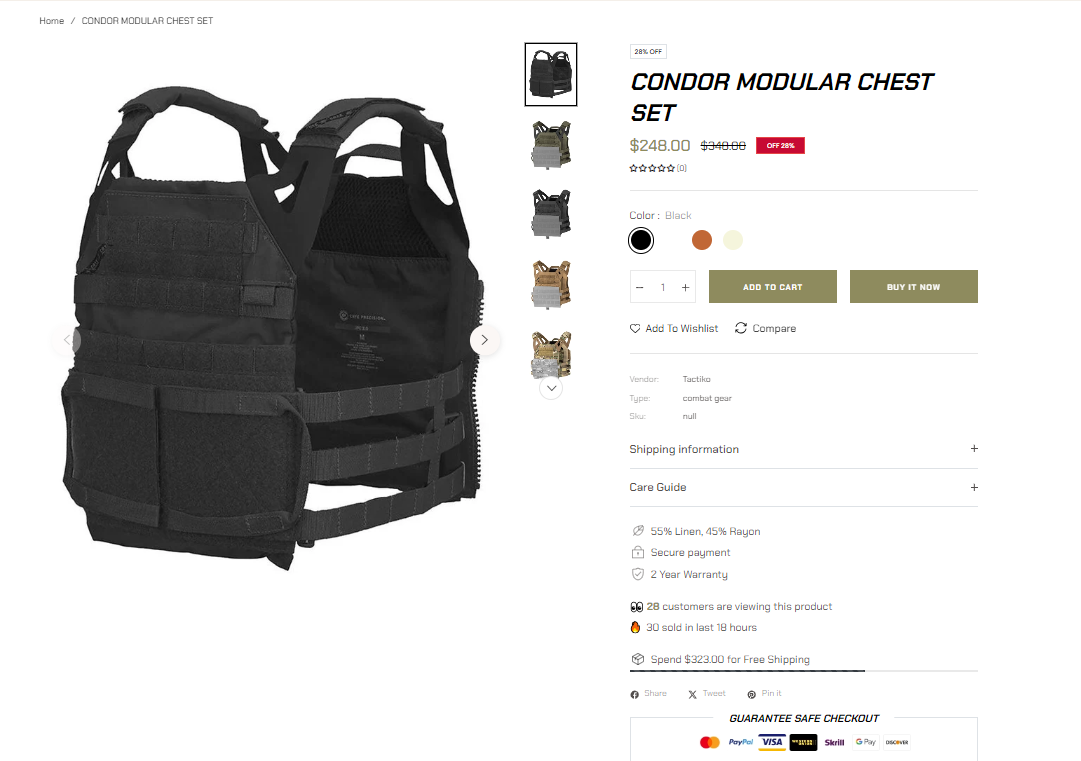
Task: Click the heart icon for Add To Wishlist
Action: (x=635, y=328)
